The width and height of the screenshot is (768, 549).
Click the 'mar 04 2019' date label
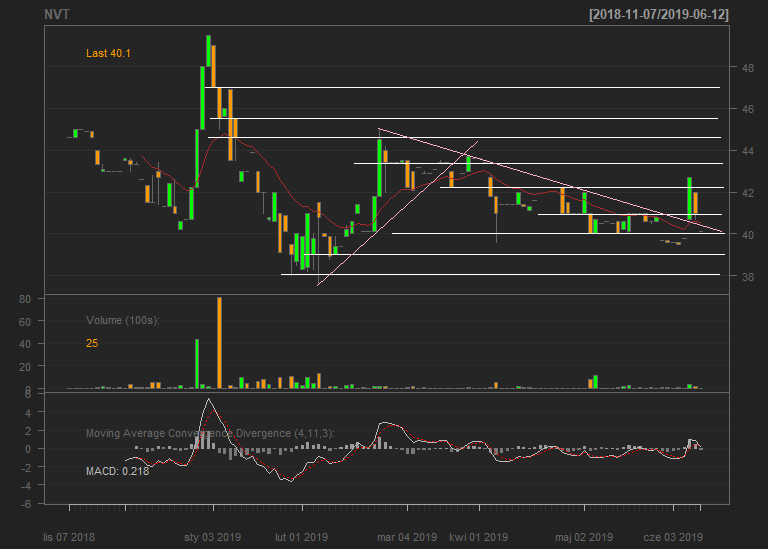coord(407,537)
